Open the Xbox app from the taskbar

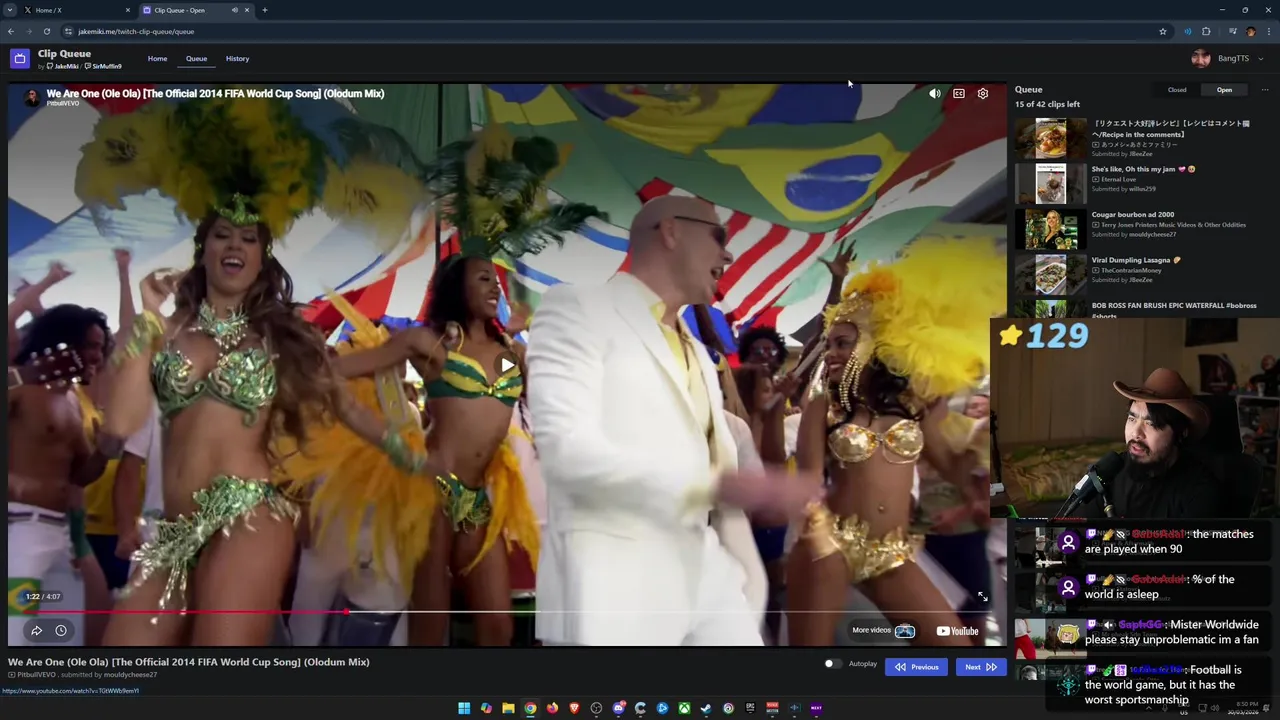coord(684,708)
